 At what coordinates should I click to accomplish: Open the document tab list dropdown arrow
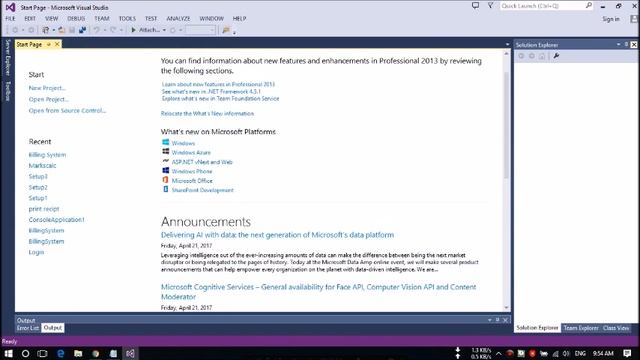point(507,44)
